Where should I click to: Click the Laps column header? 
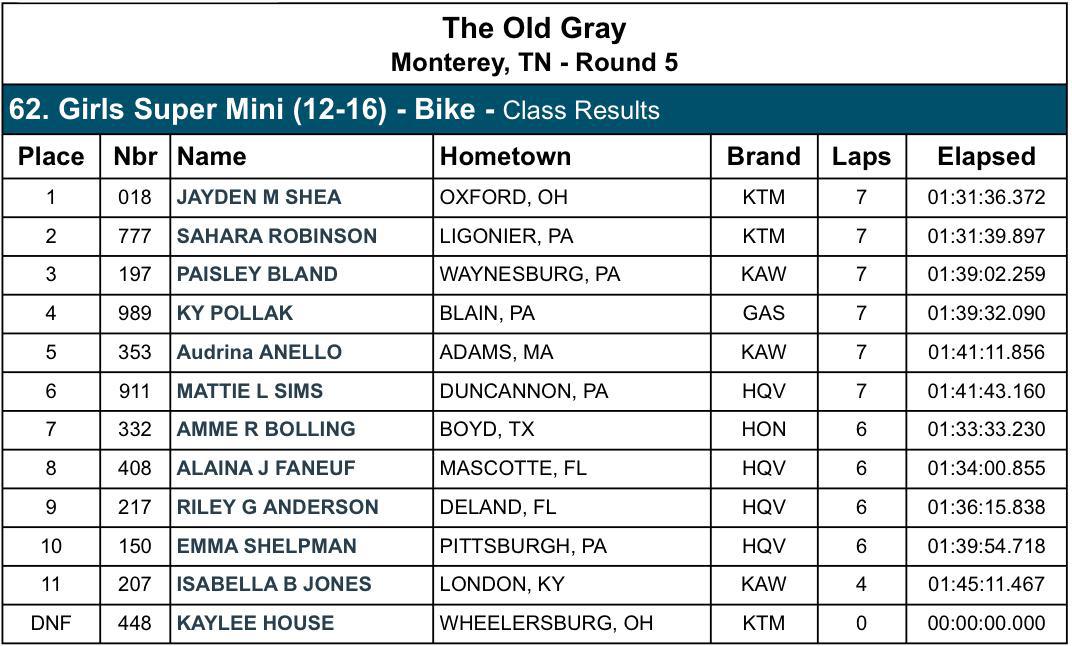861,157
